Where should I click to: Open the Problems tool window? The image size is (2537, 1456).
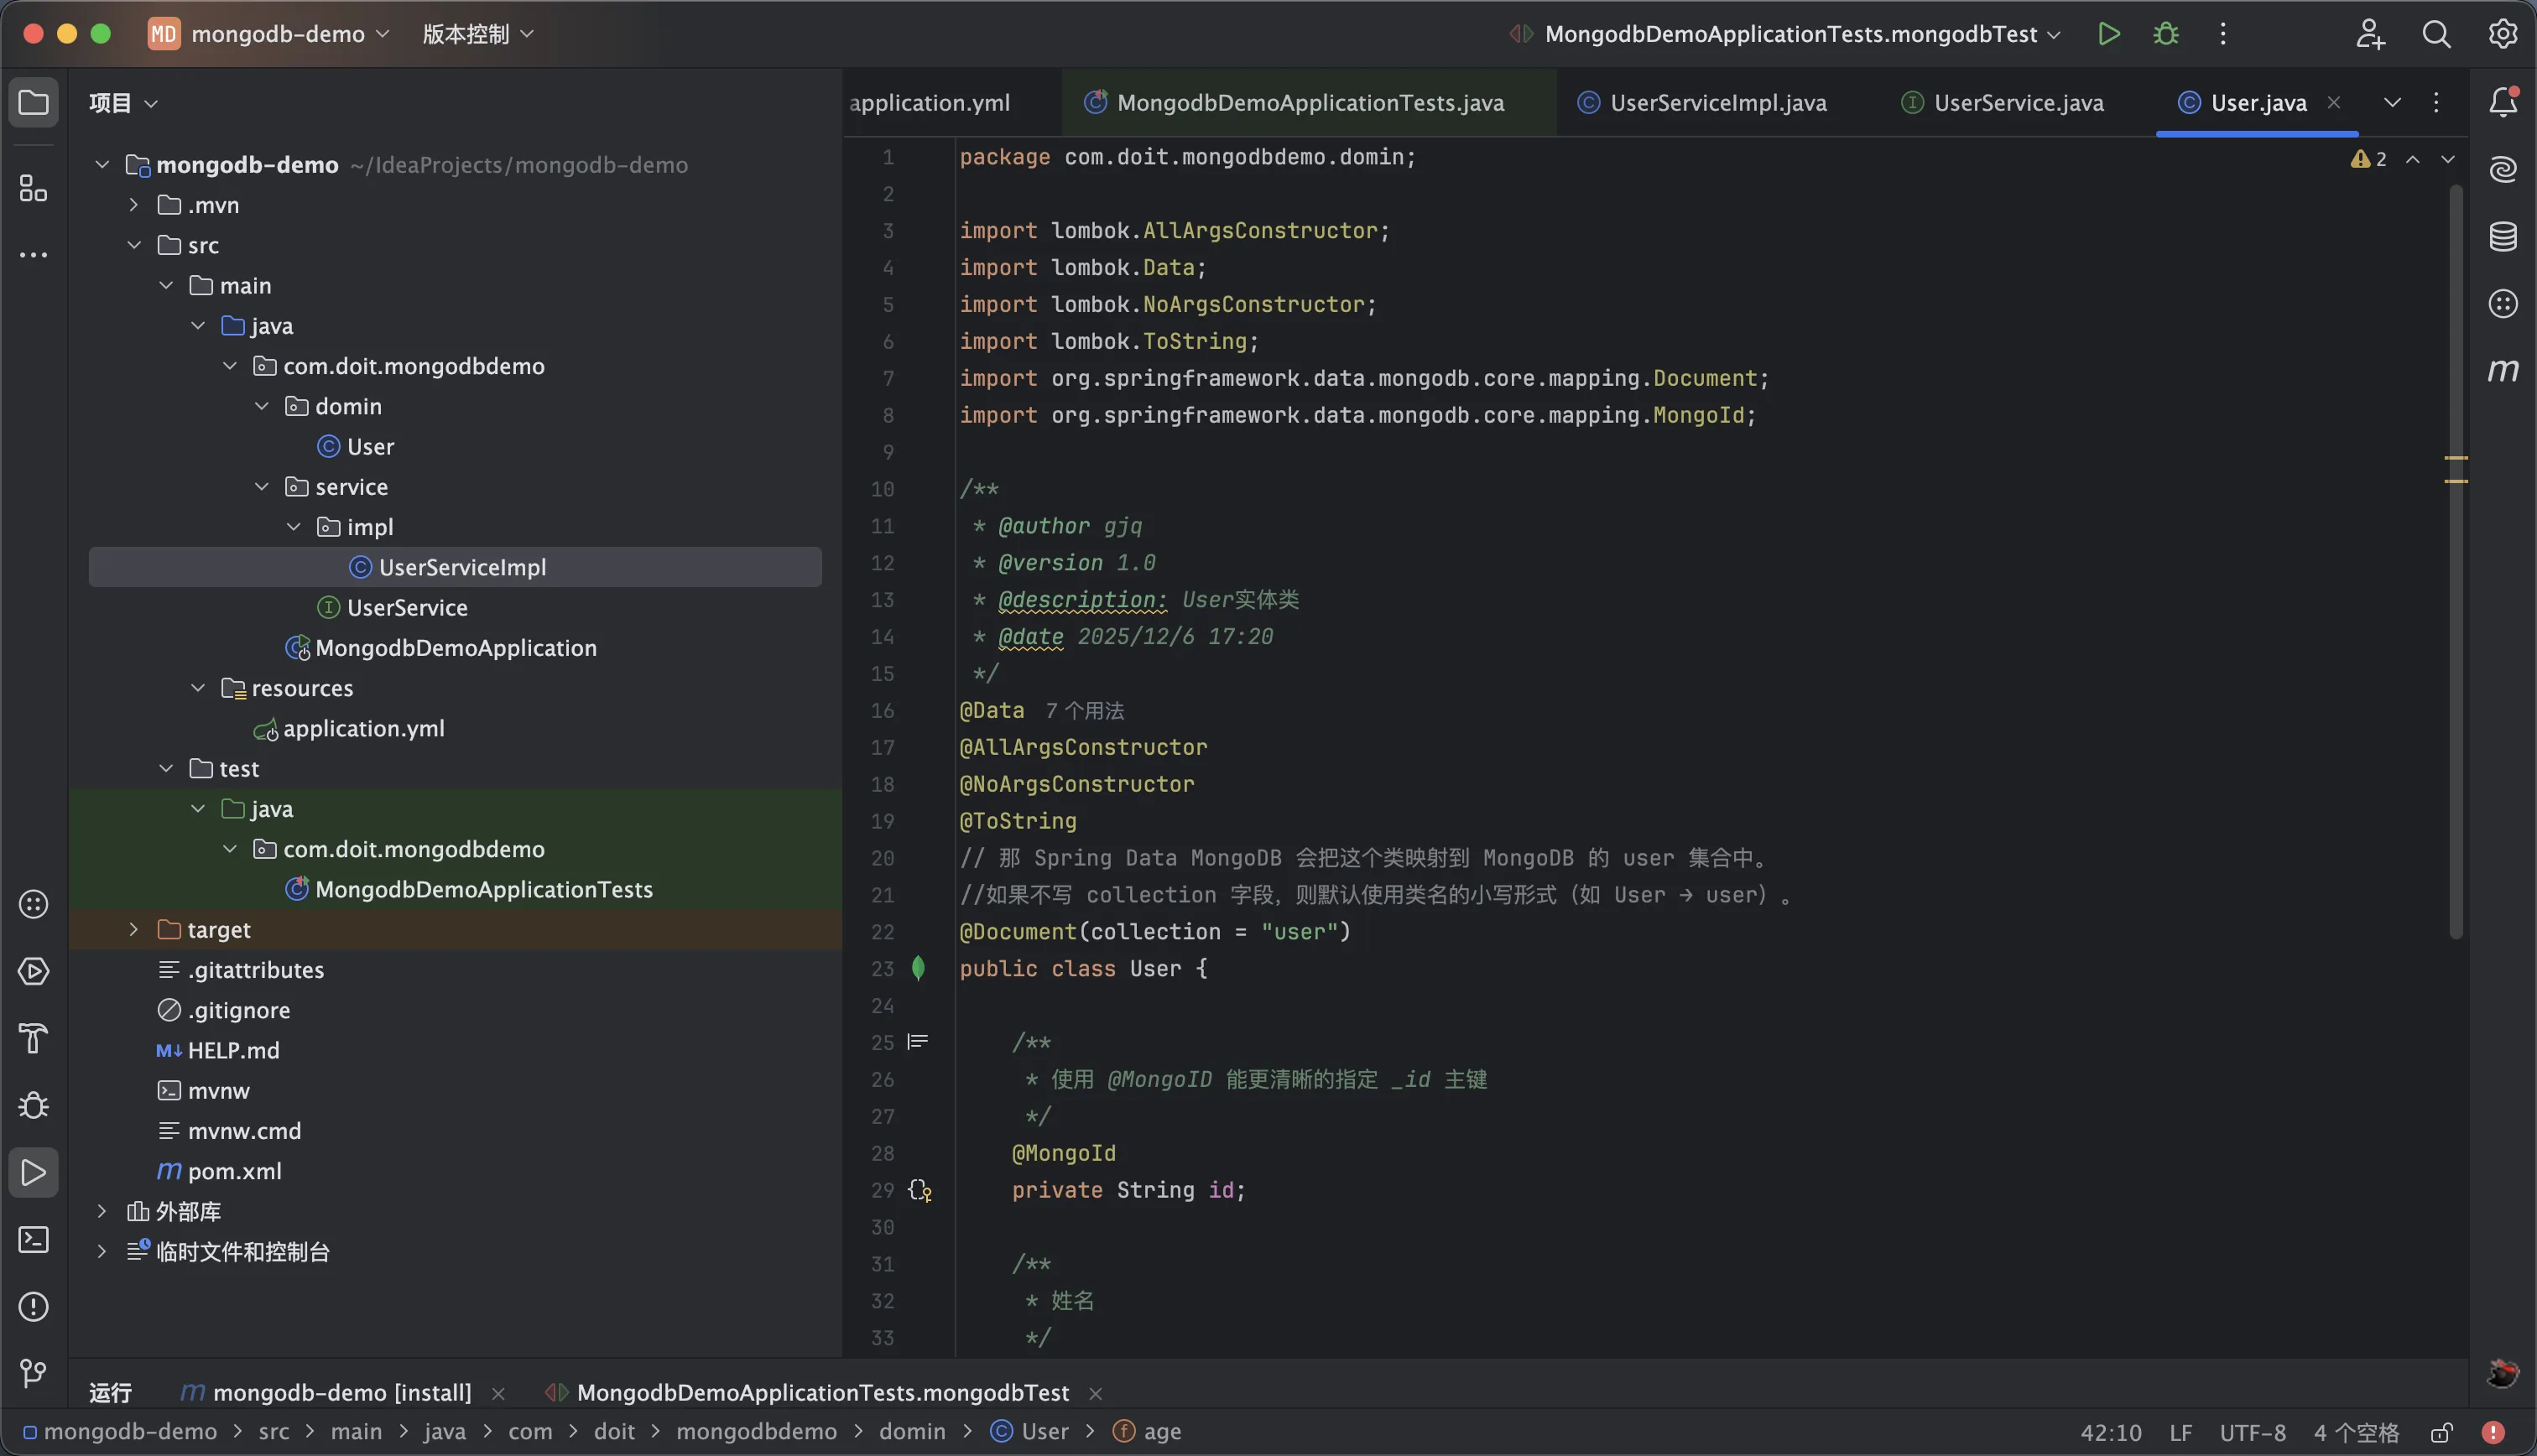tap(33, 1306)
